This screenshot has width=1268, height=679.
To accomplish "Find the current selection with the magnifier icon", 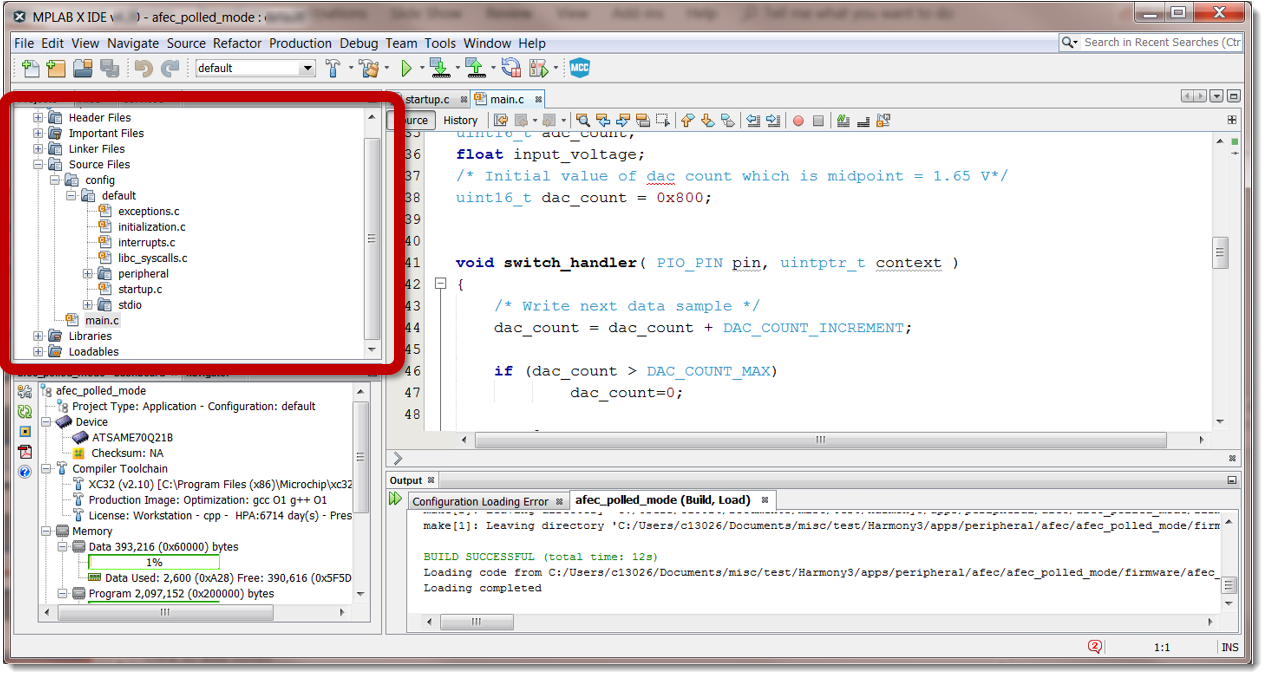I will (583, 120).
